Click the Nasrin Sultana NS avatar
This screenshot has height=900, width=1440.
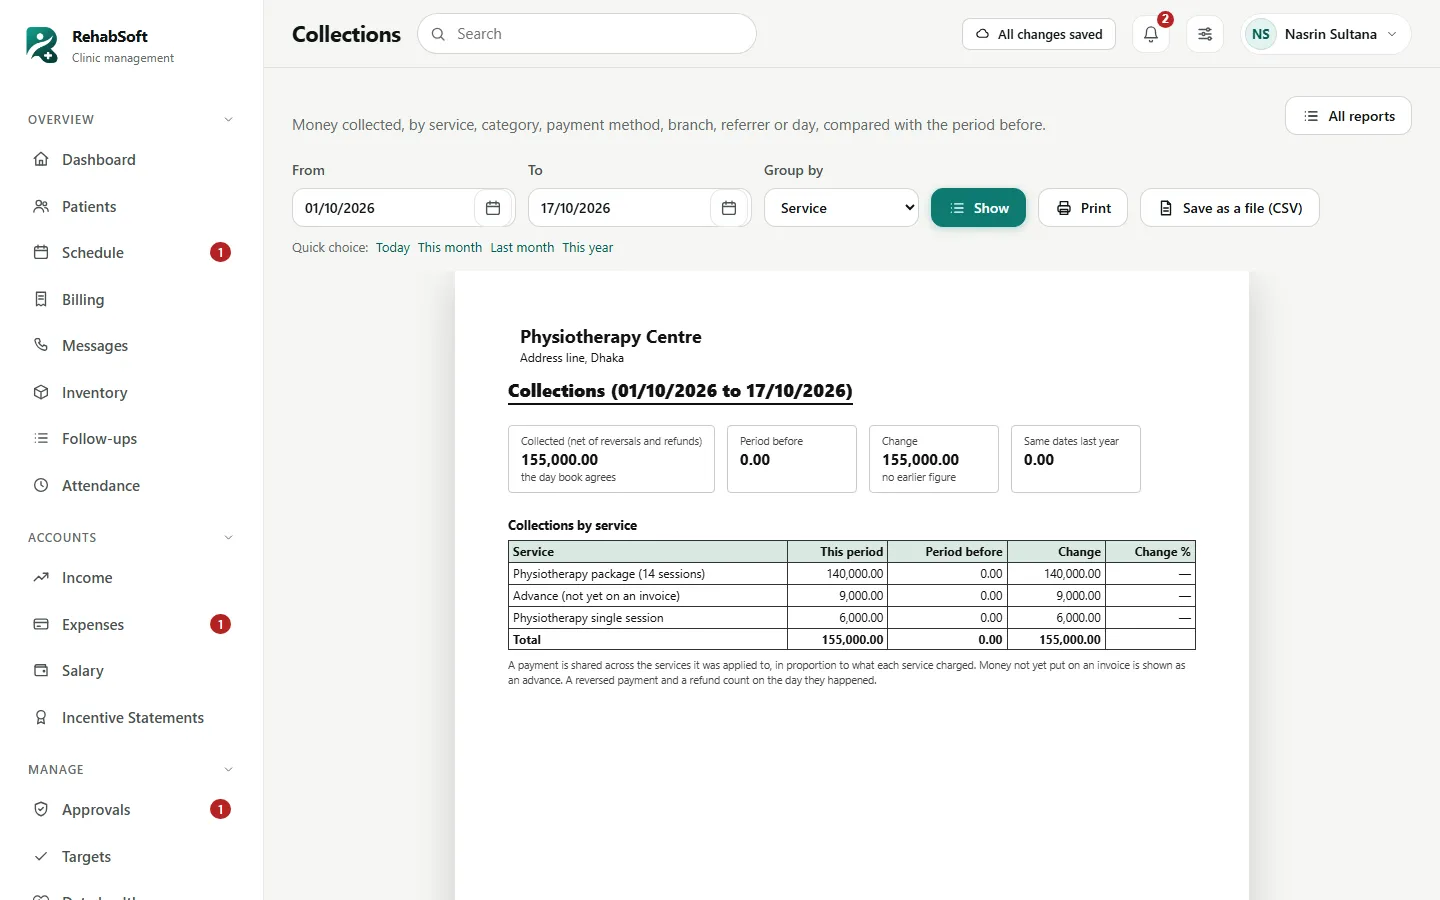[1261, 34]
